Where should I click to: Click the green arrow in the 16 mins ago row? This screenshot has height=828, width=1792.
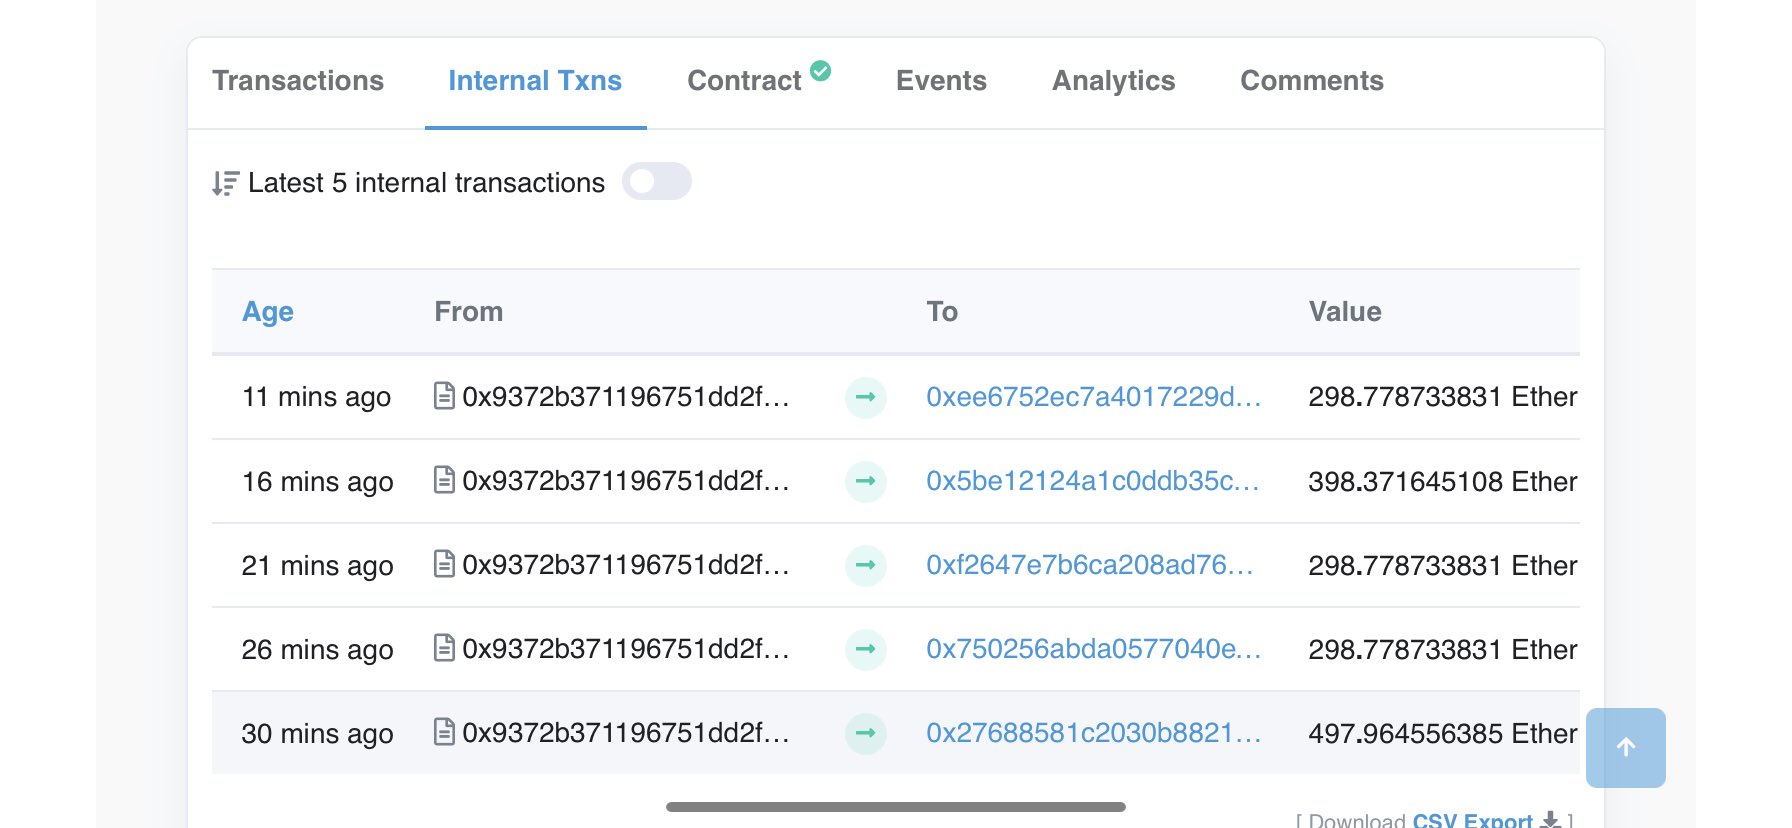(x=866, y=481)
